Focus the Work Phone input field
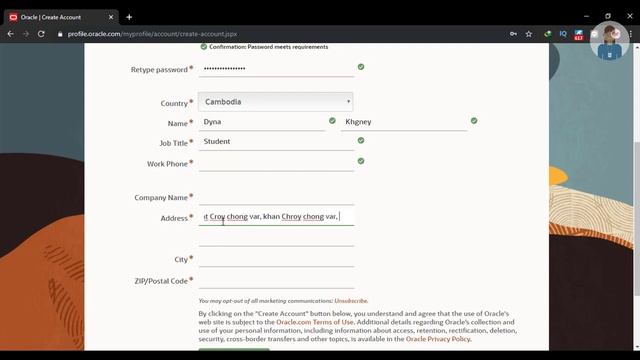The width and height of the screenshot is (640, 360). pos(276,163)
